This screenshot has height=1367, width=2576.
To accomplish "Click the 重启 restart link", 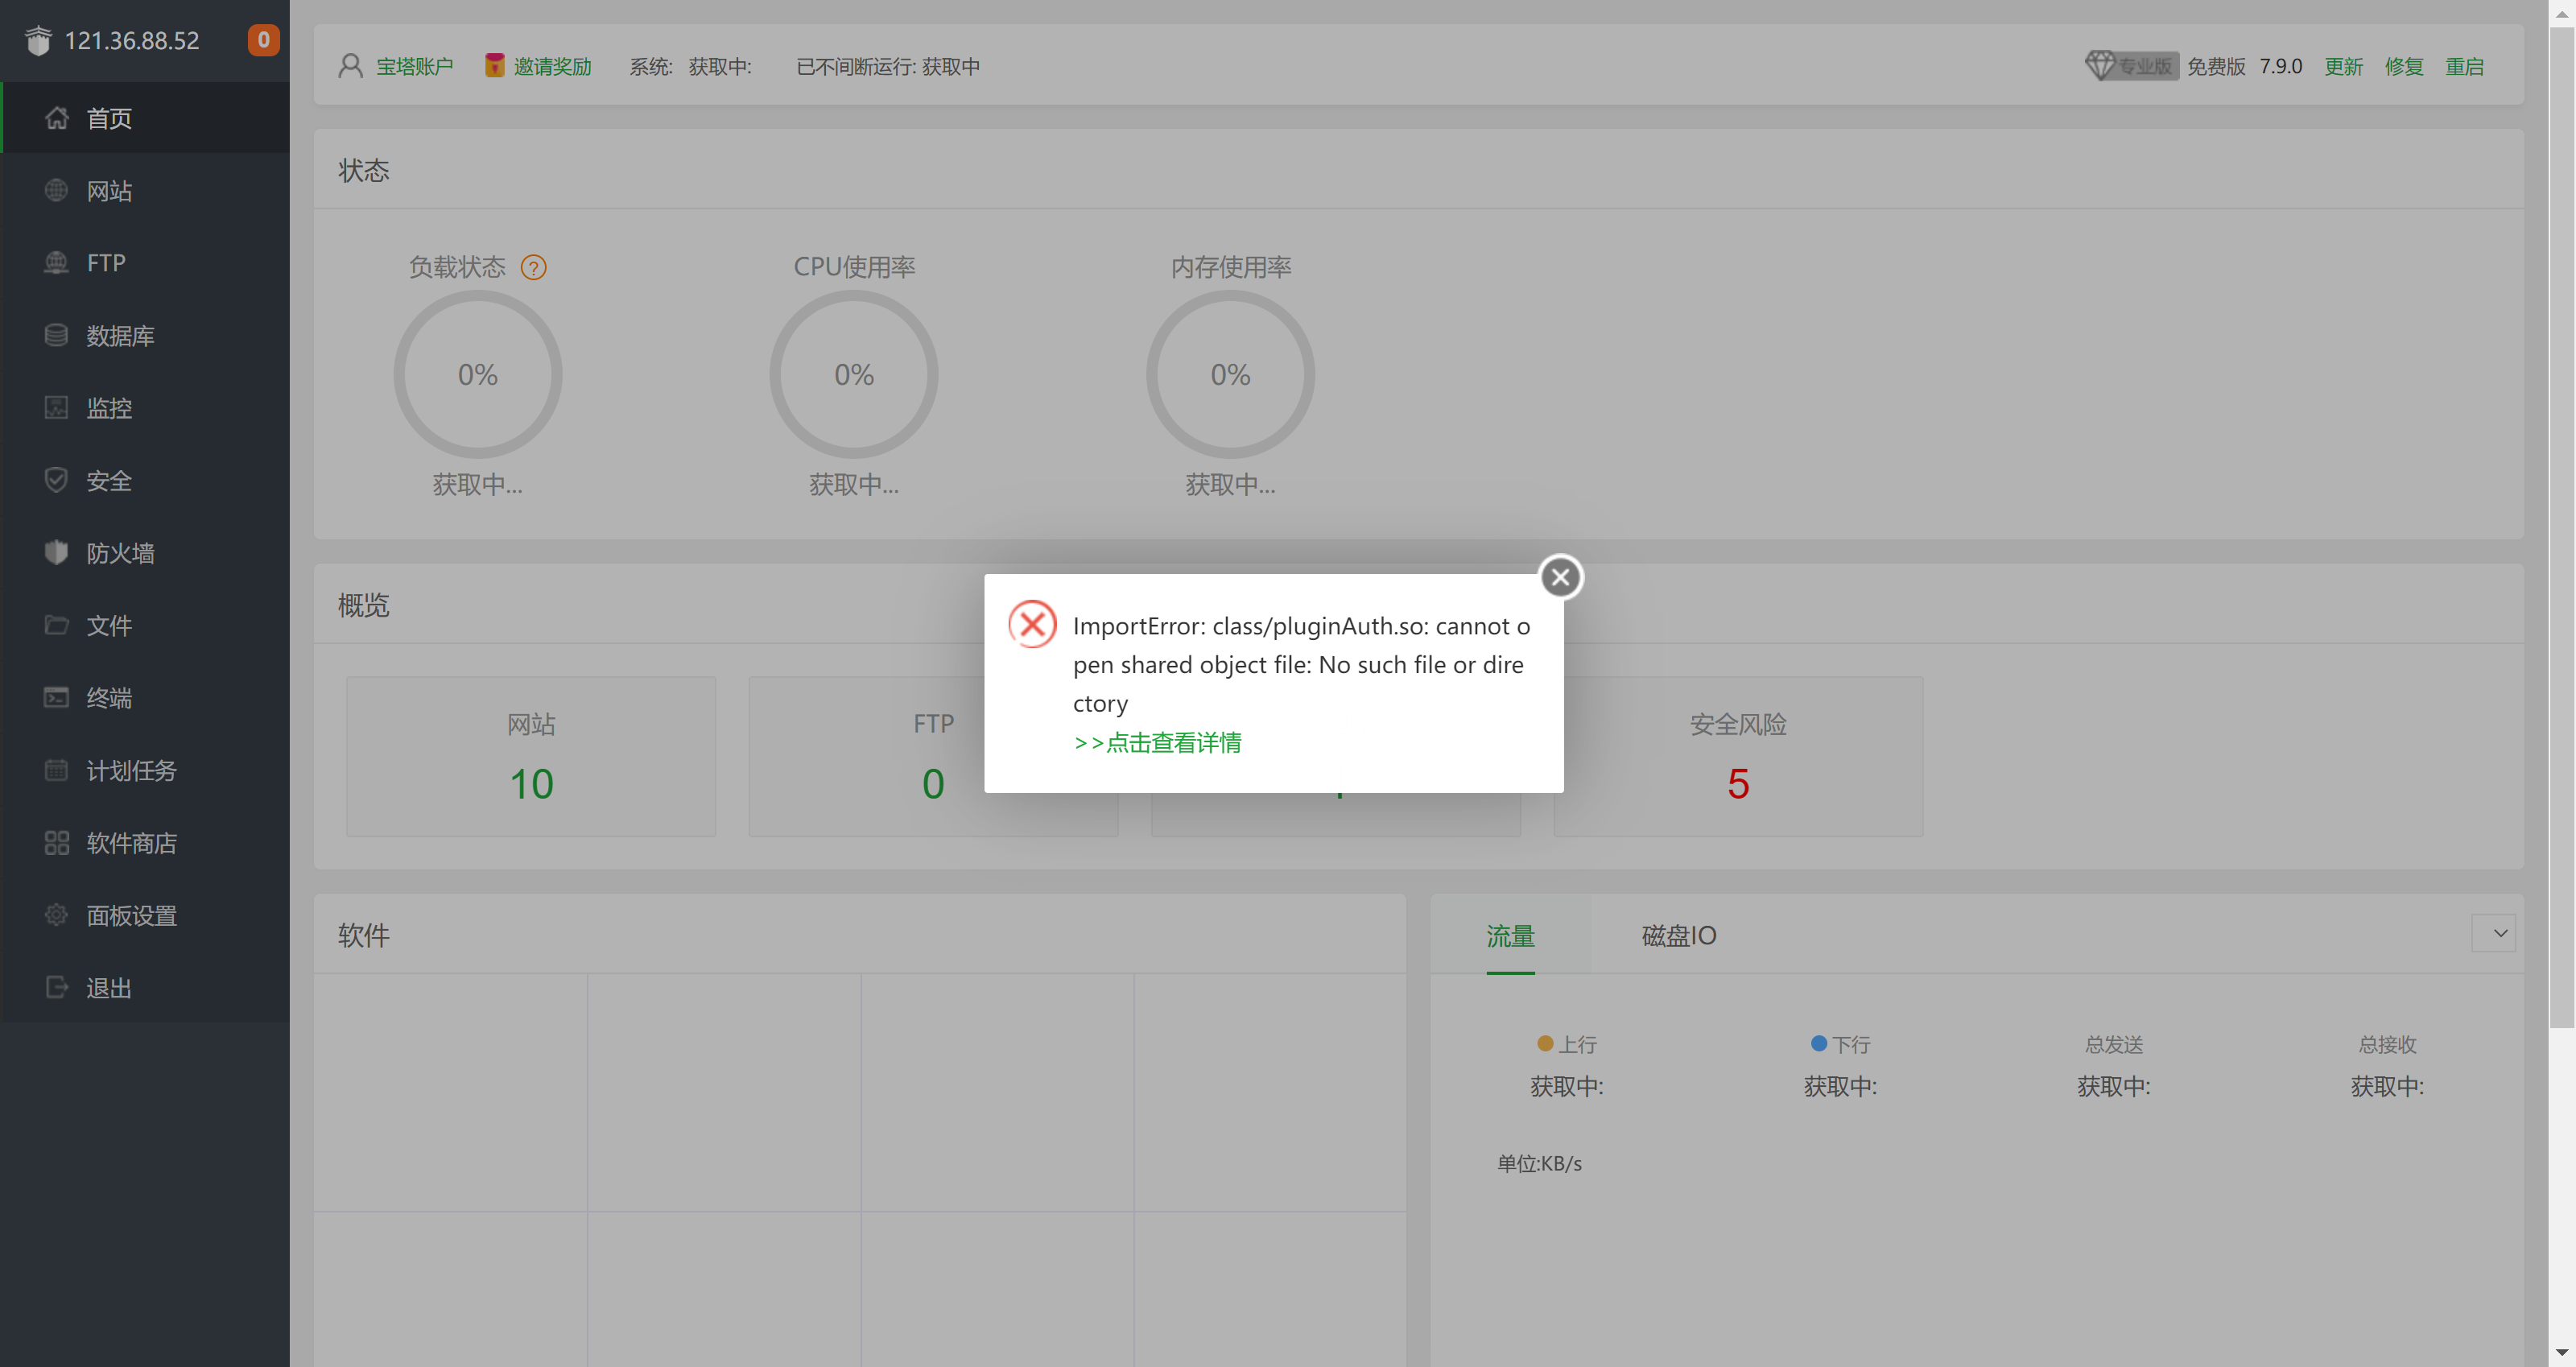I will click(2465, 65).
